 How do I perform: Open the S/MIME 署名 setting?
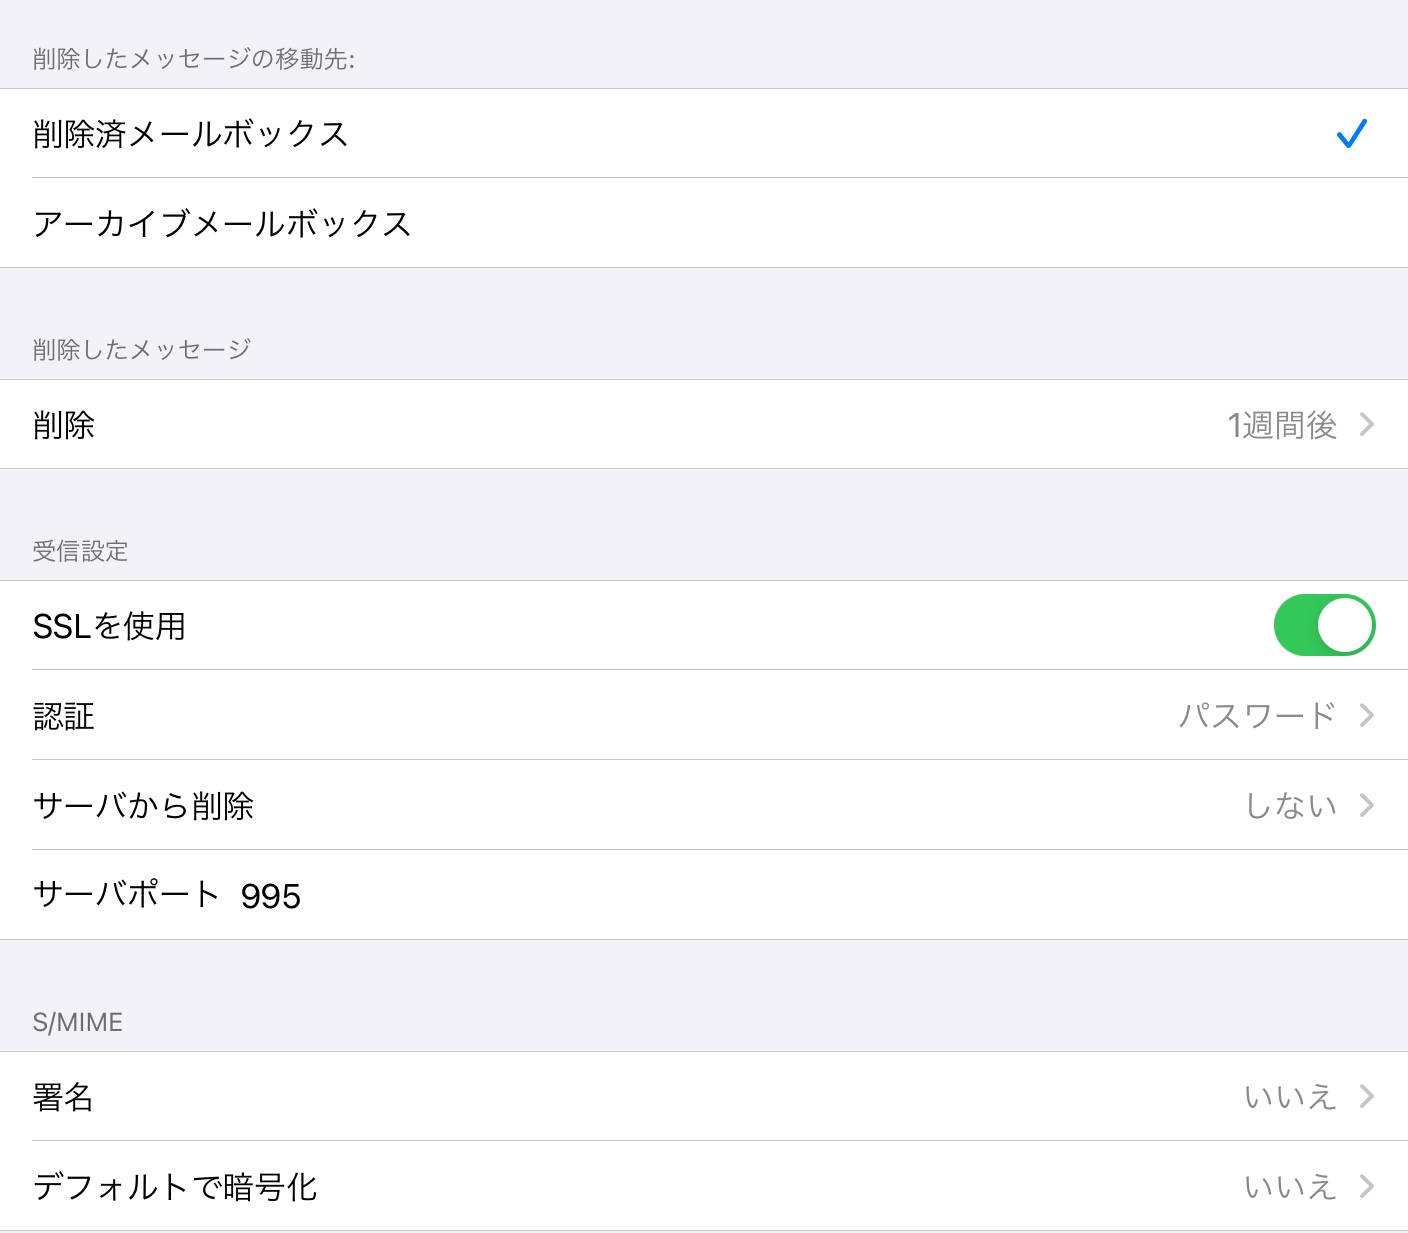(x=64, y=1097)
